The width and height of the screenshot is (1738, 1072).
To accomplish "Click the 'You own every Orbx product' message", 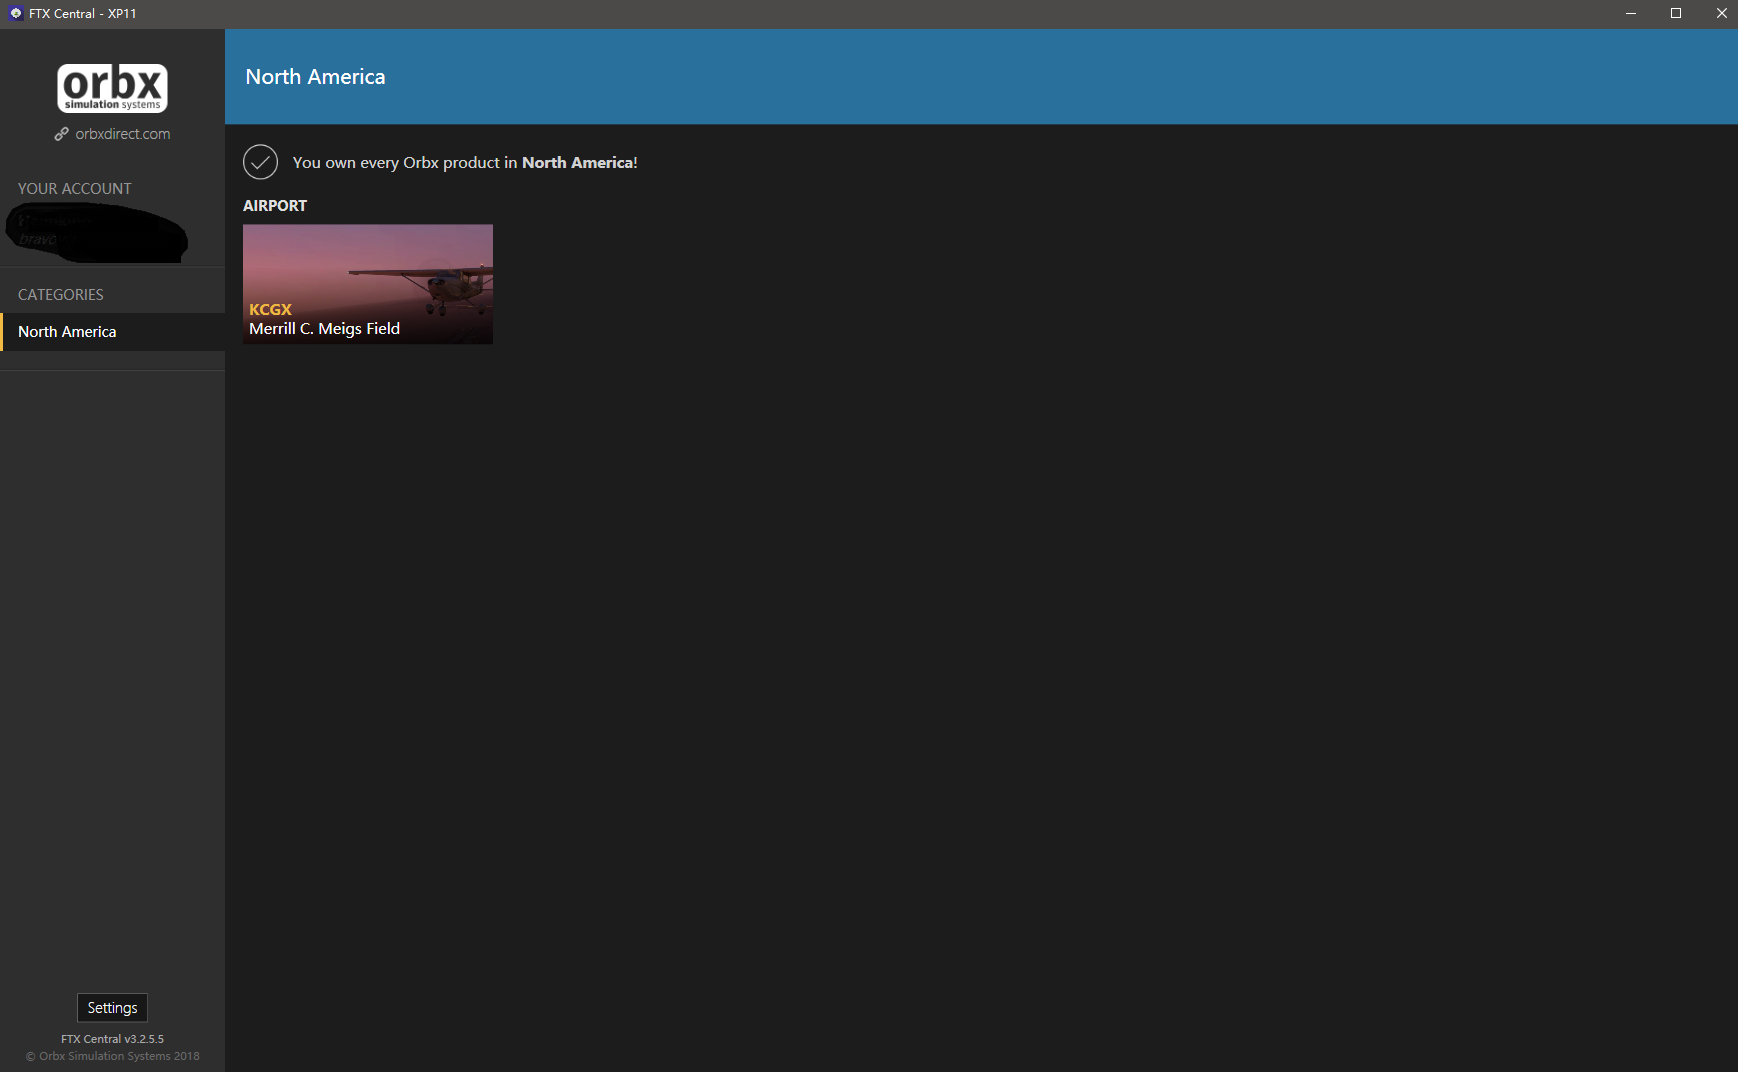I will [x=465, y=162].
